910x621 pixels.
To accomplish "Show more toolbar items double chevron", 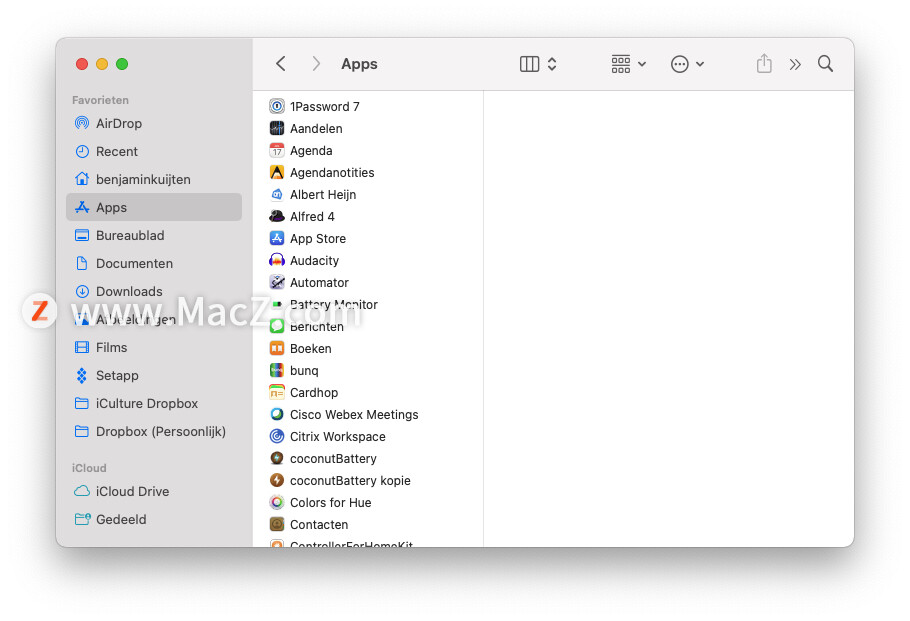I will click(x=795, y=64).
